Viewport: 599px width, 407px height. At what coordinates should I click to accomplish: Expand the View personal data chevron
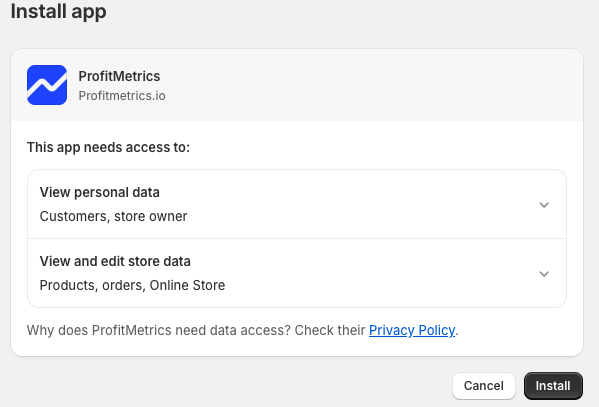[544, 205]
